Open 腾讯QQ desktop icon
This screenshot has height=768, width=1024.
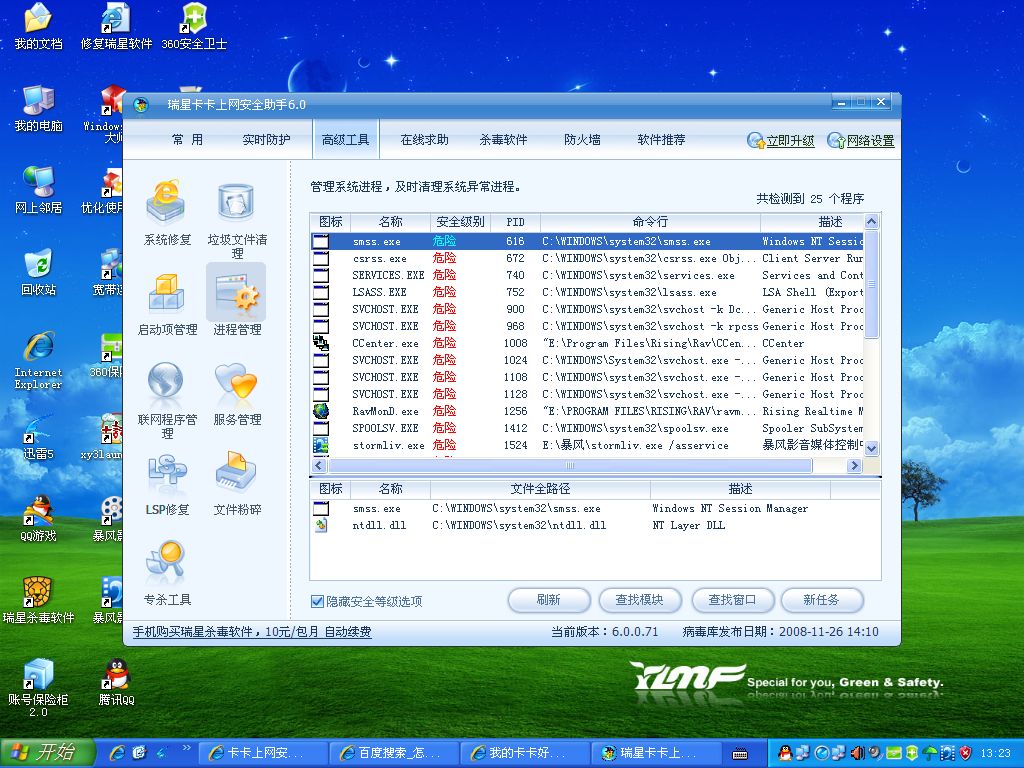coord(116,683)
